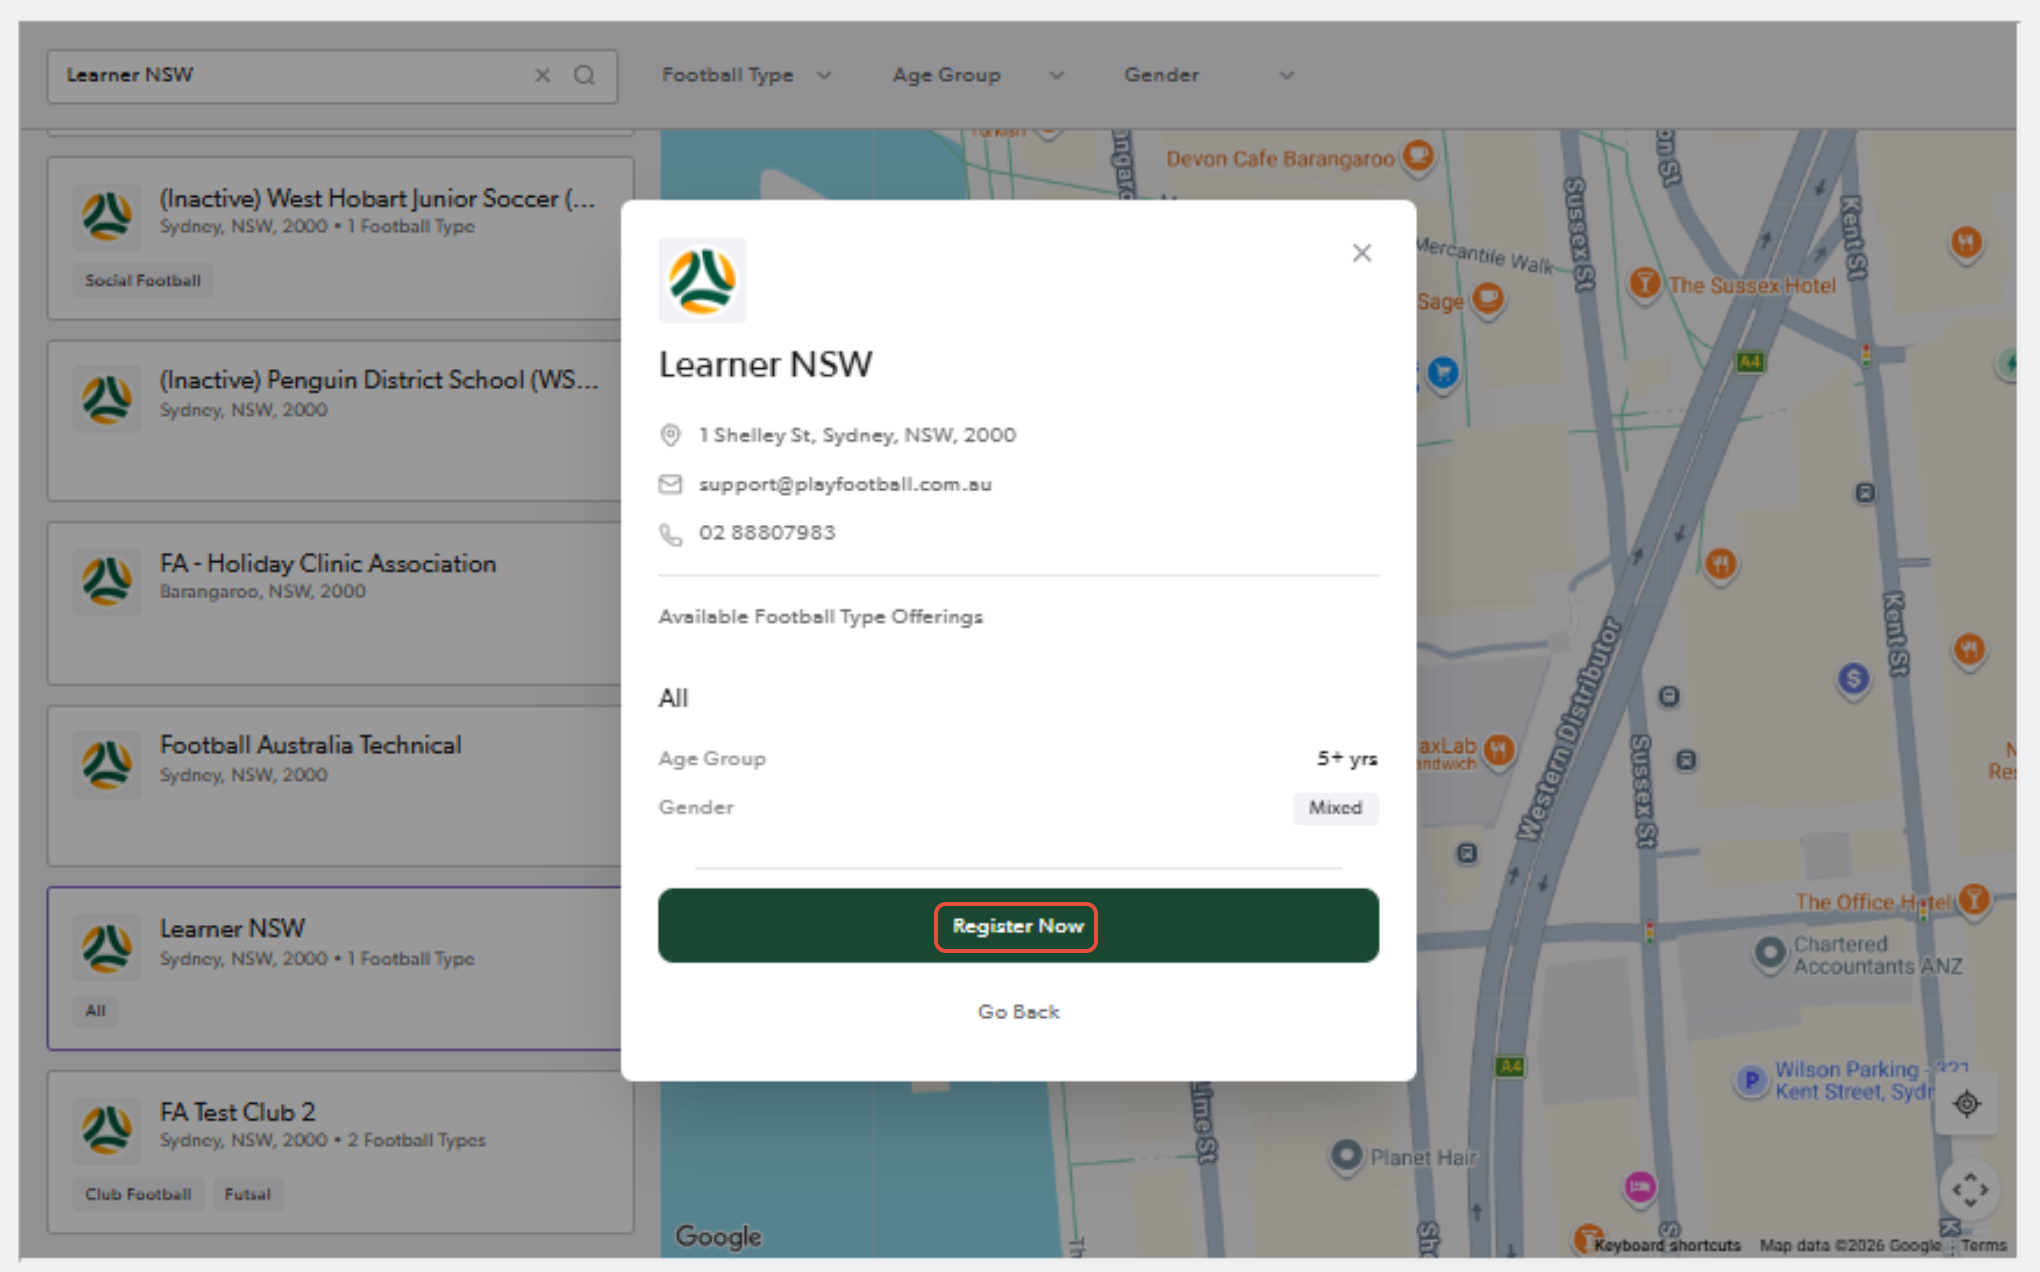
Task: Click the Football Australia Technical logo
Action: pos(107,765)
